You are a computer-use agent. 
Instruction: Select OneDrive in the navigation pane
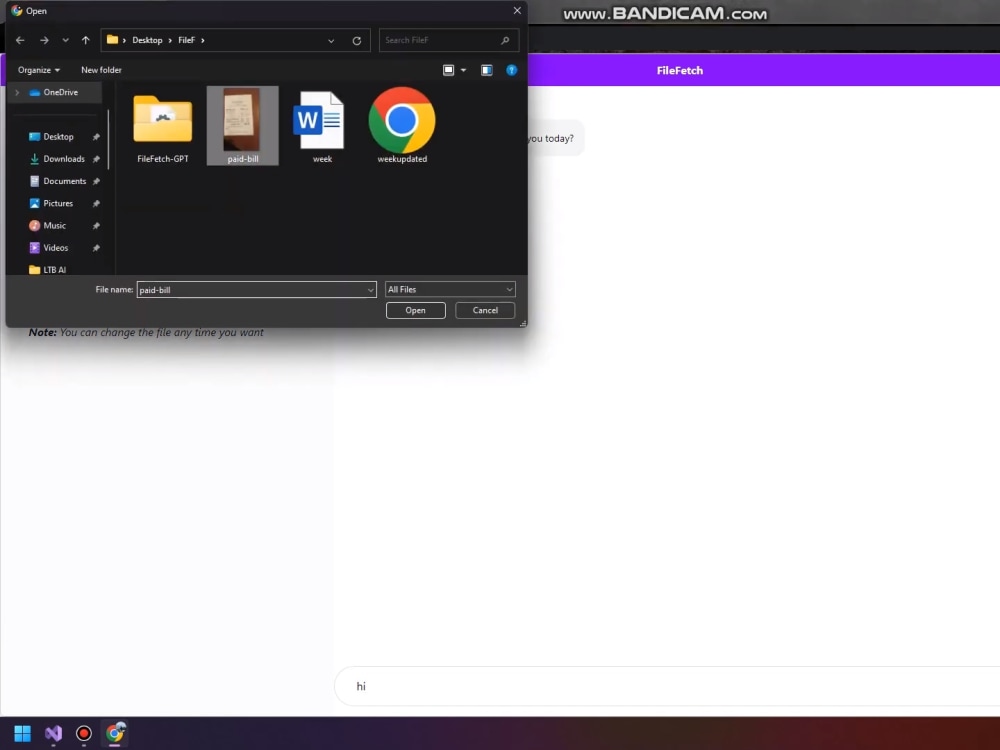(x=54, y=92)
